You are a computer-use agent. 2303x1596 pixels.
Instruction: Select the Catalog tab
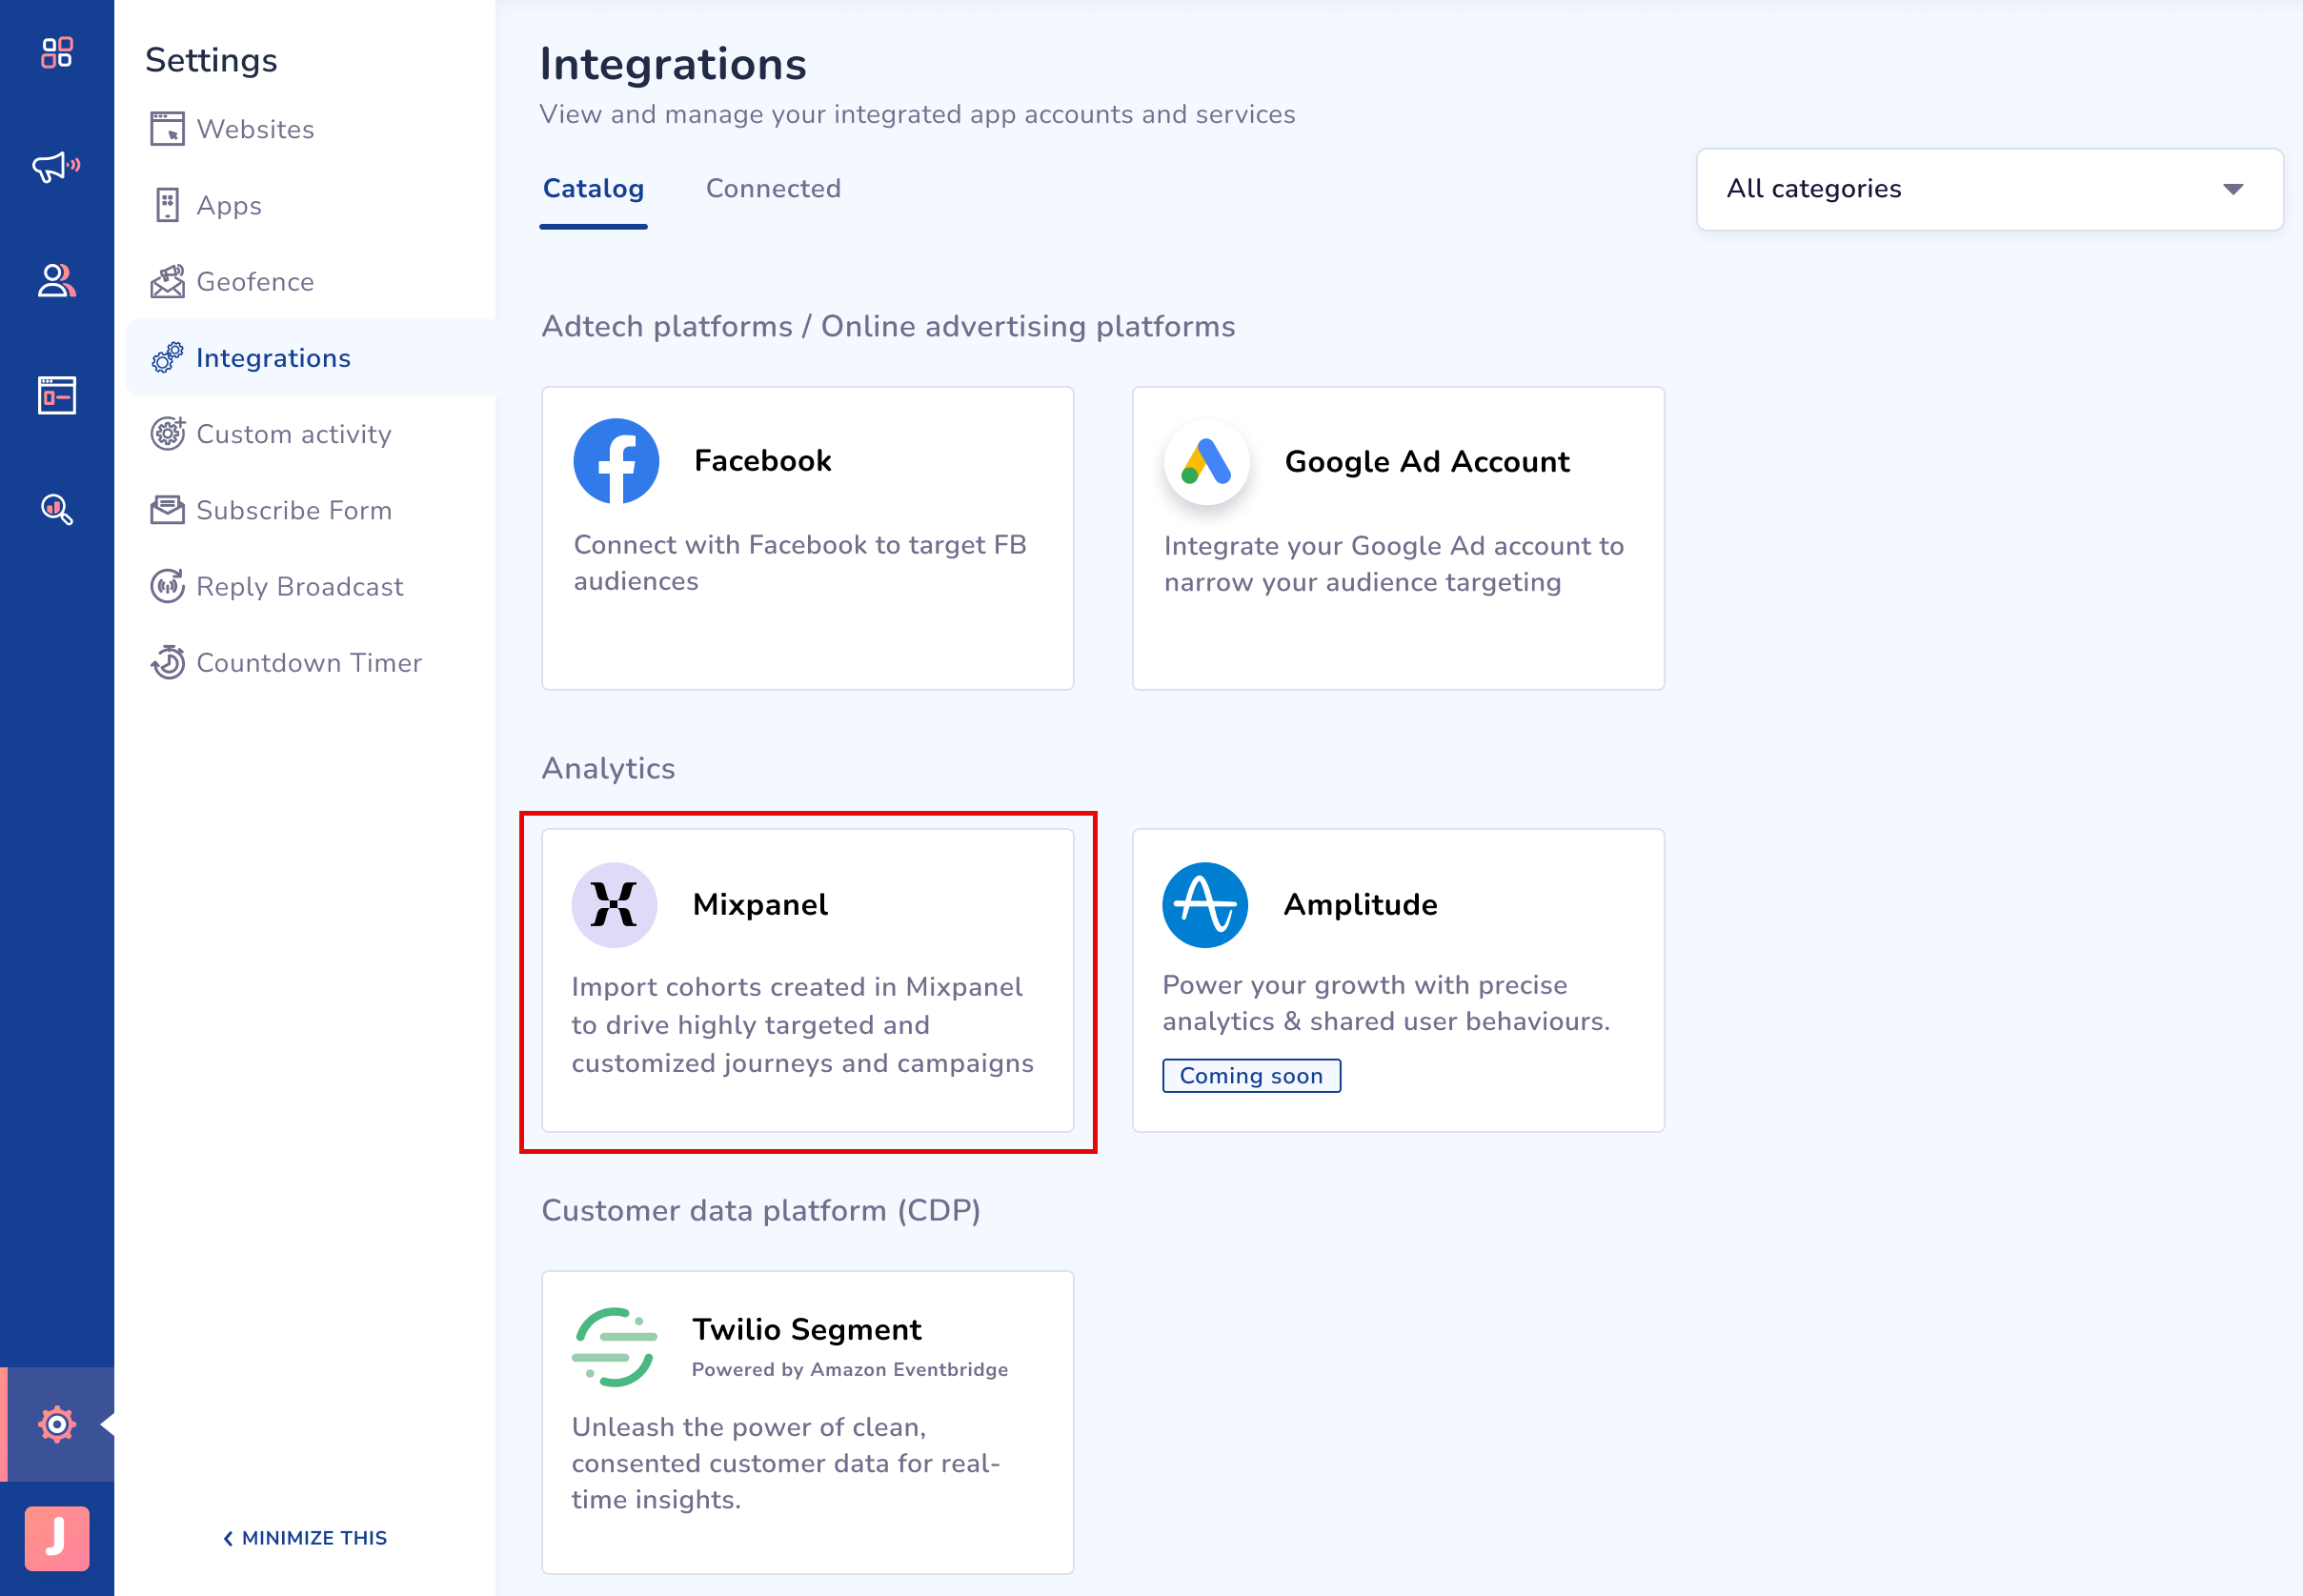(594, 189)
